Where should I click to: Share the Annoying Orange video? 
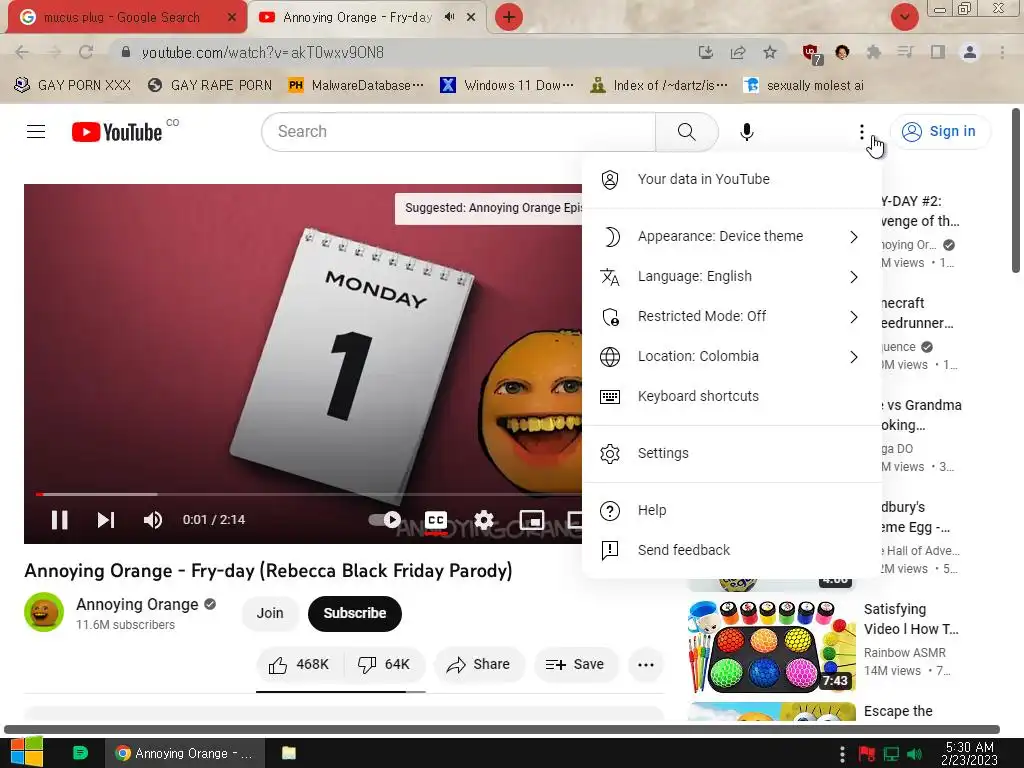(x=479, y=664)
